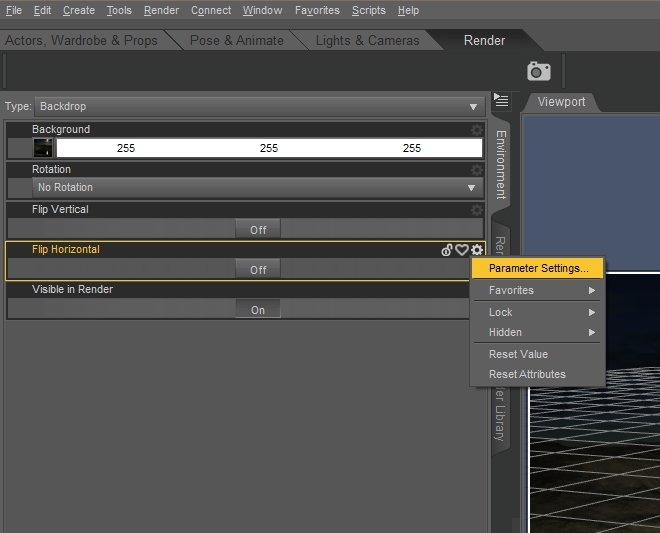Open the Window menu
This screenshot has height=533, width=660.
[262, 10]
